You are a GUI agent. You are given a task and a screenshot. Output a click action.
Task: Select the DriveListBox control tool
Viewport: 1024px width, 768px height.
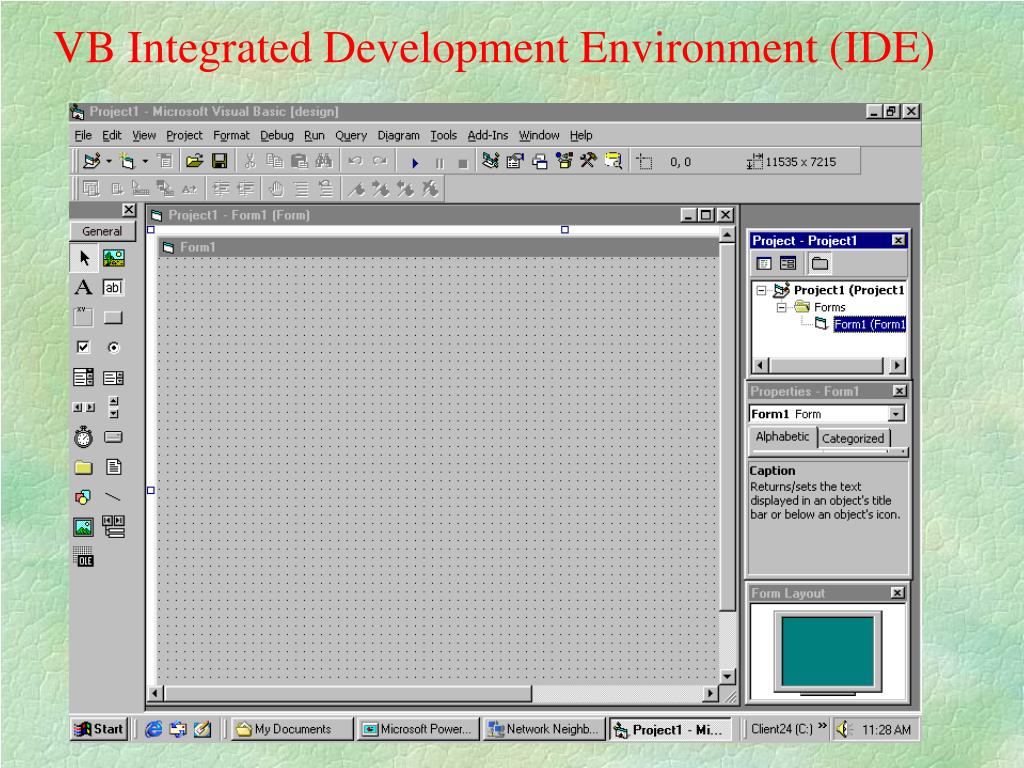coord(114,437)
